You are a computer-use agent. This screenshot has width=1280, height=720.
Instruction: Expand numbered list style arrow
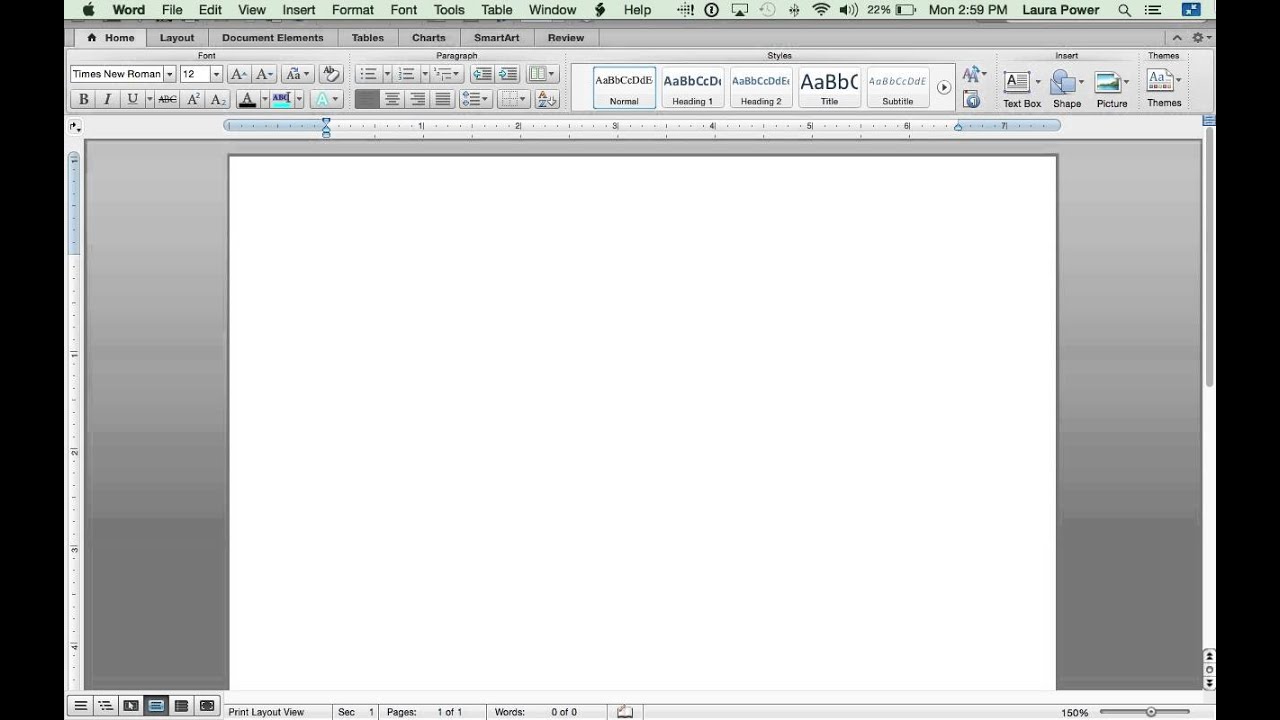click(x=424, y=74)
